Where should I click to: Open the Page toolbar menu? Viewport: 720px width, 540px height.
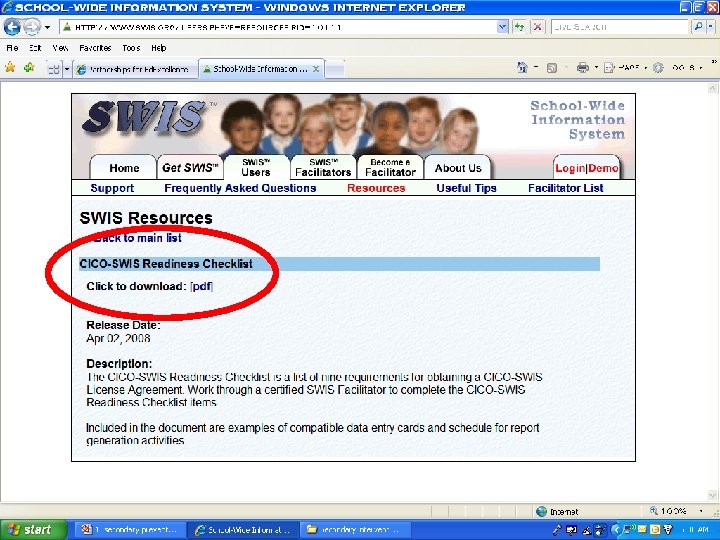[x=624, y=68]
